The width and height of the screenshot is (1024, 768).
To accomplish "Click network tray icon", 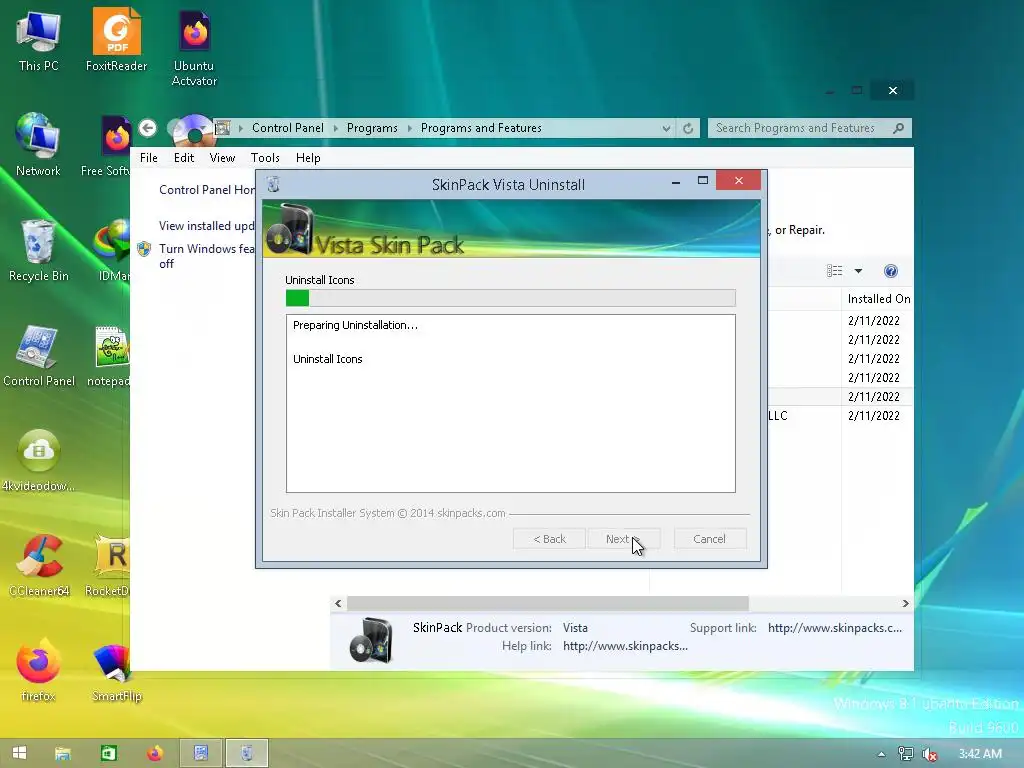I will 905,754.
